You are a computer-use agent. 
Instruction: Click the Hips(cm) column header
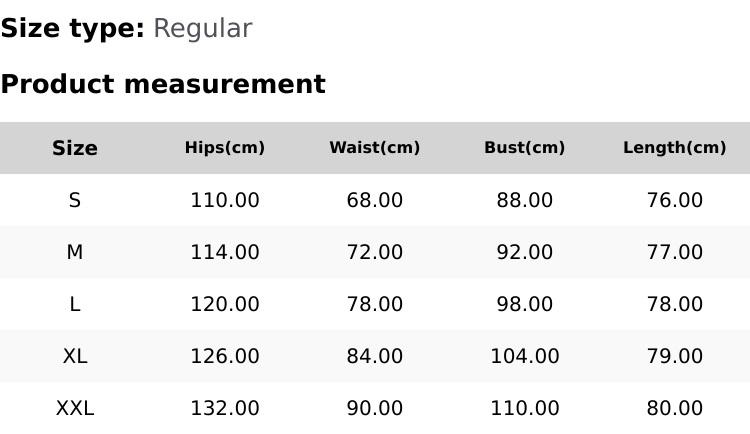coord(225,148)
